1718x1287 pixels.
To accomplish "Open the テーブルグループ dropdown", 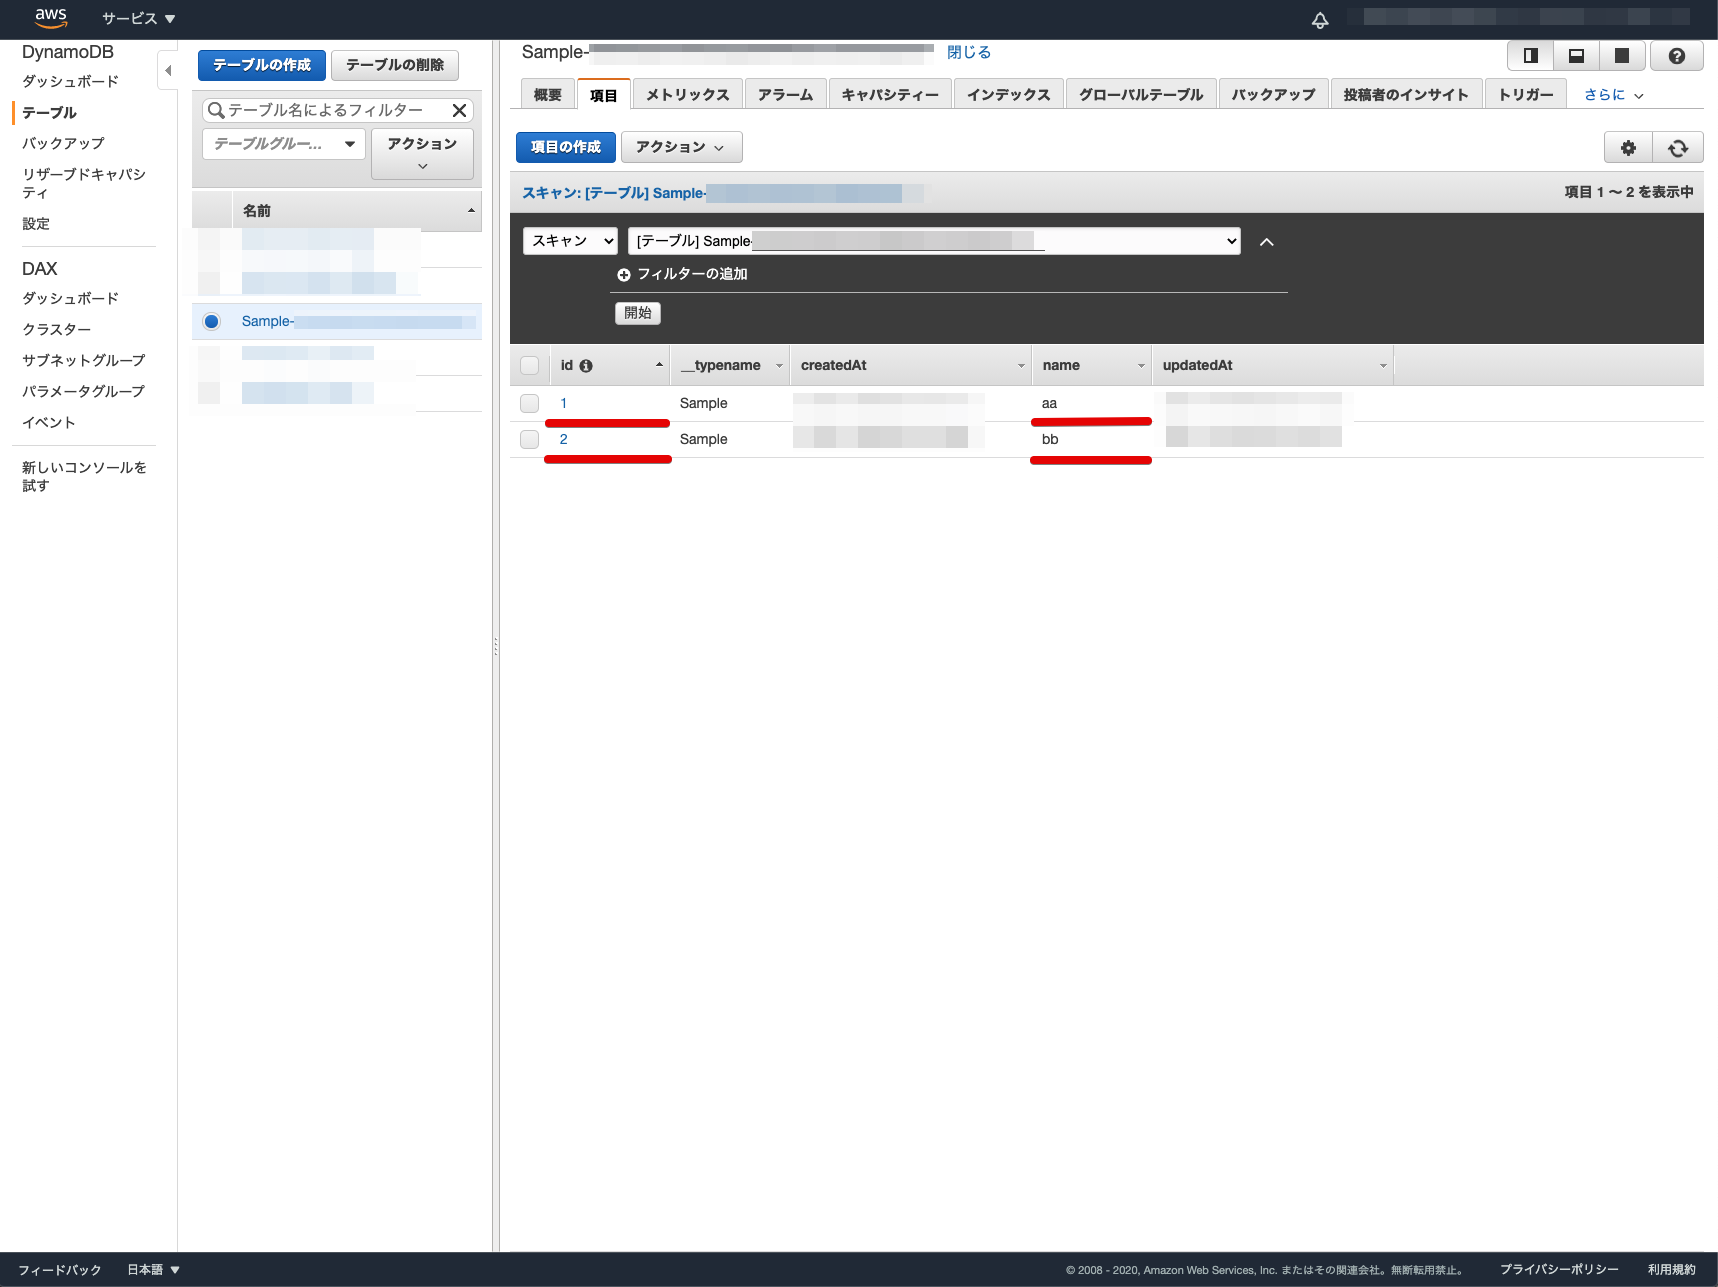I will tap(284, 144).
